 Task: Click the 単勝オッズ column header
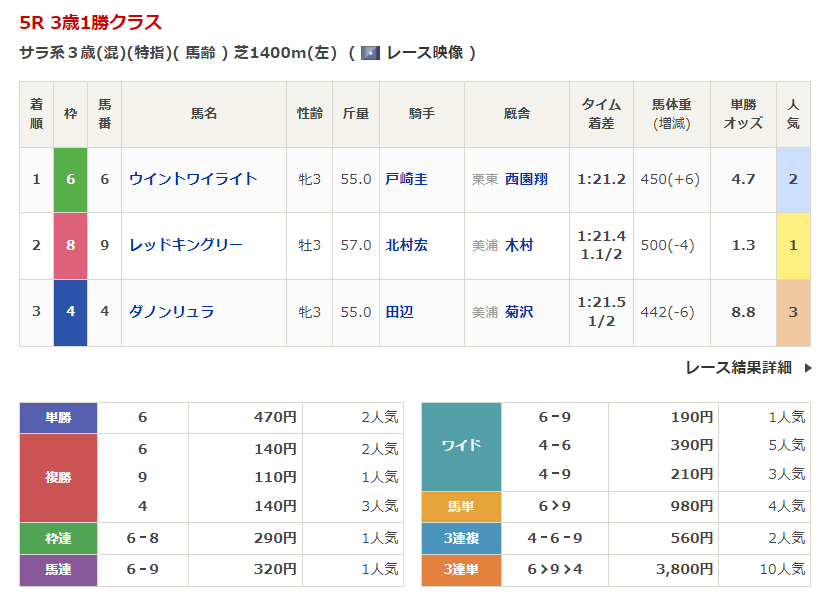tap(743, 114)
